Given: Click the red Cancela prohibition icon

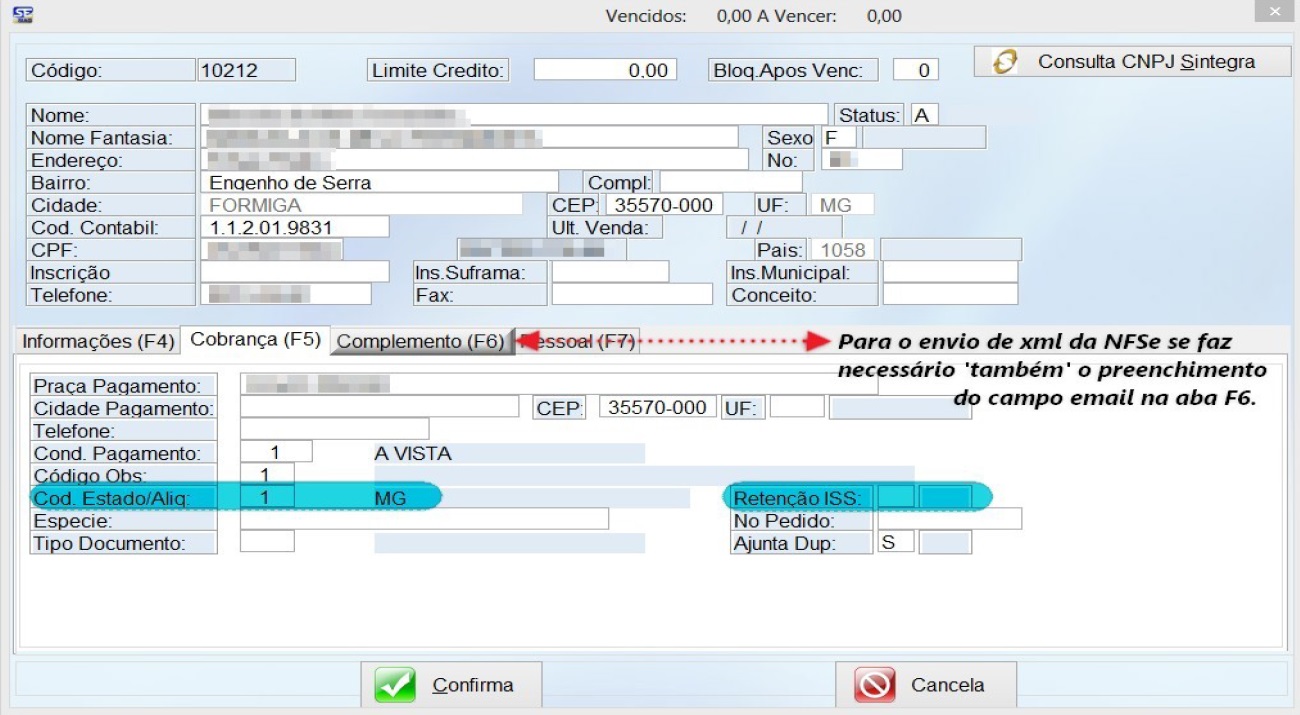Looking at the screenshot, I should click(874, 686).
